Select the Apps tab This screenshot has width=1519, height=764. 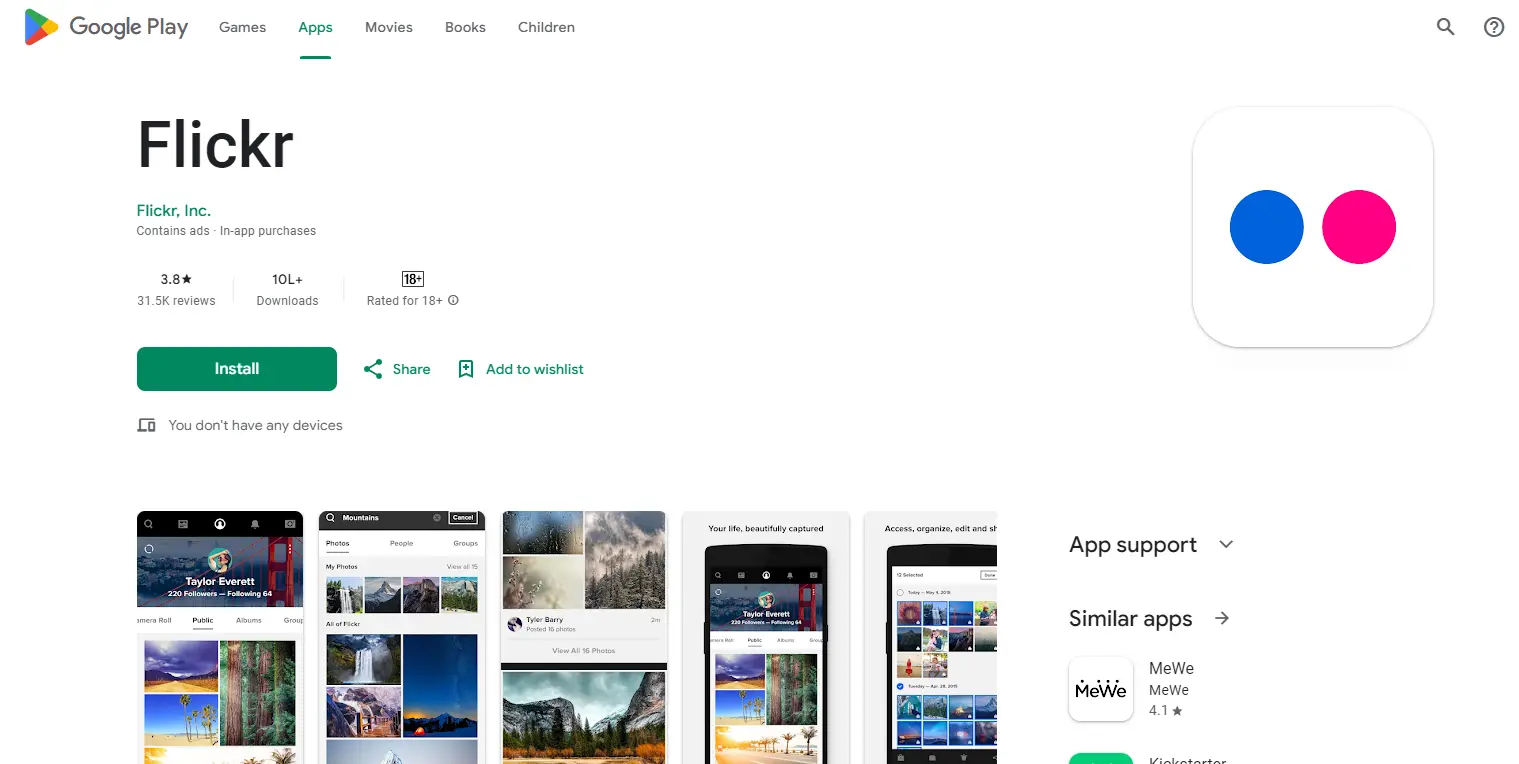(315, 27)
